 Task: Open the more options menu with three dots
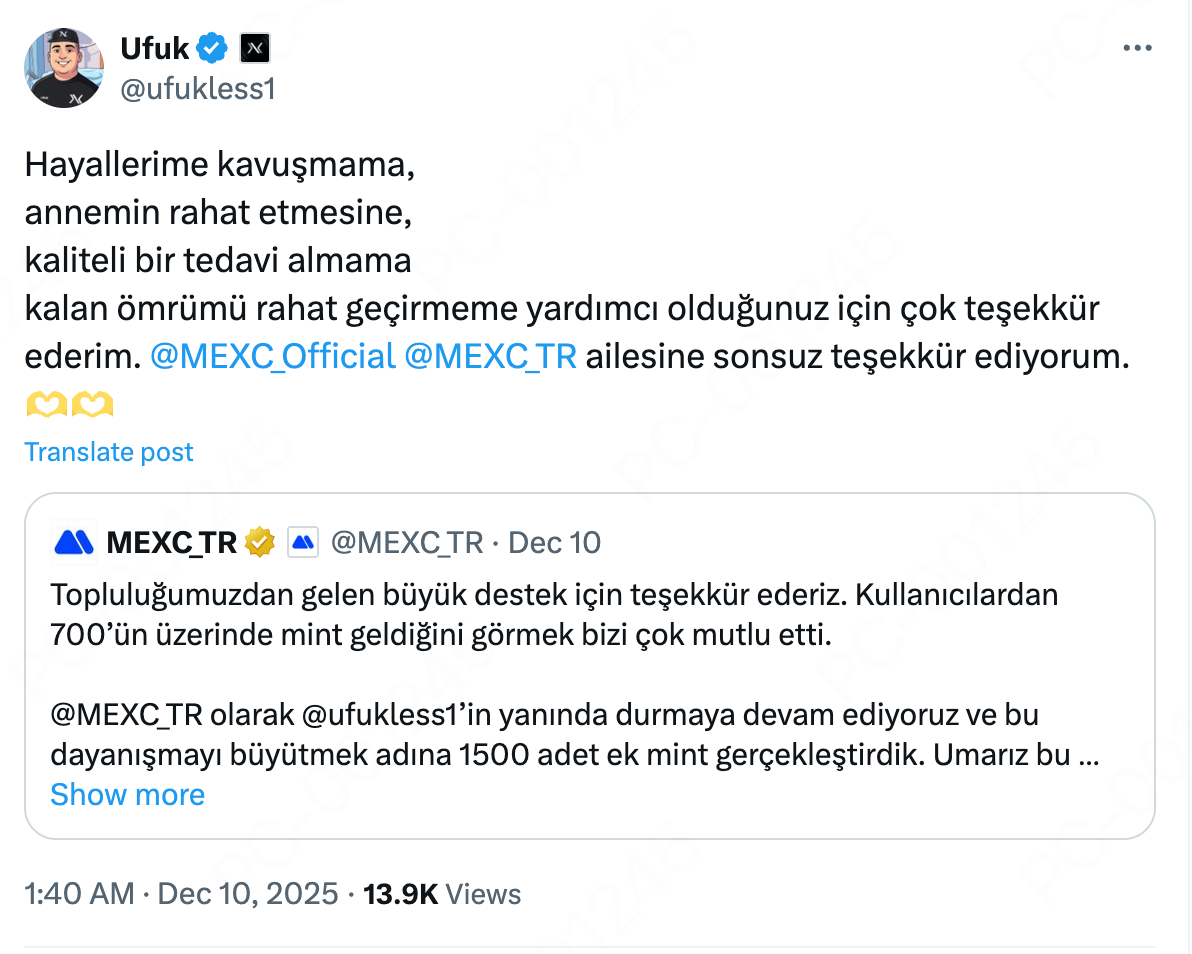tap(1138, 46)
